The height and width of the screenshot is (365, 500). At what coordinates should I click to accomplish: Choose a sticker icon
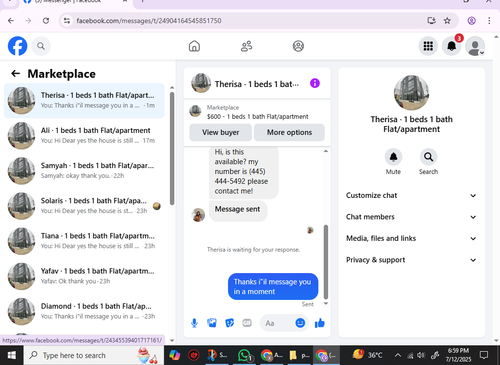point(229,323)
